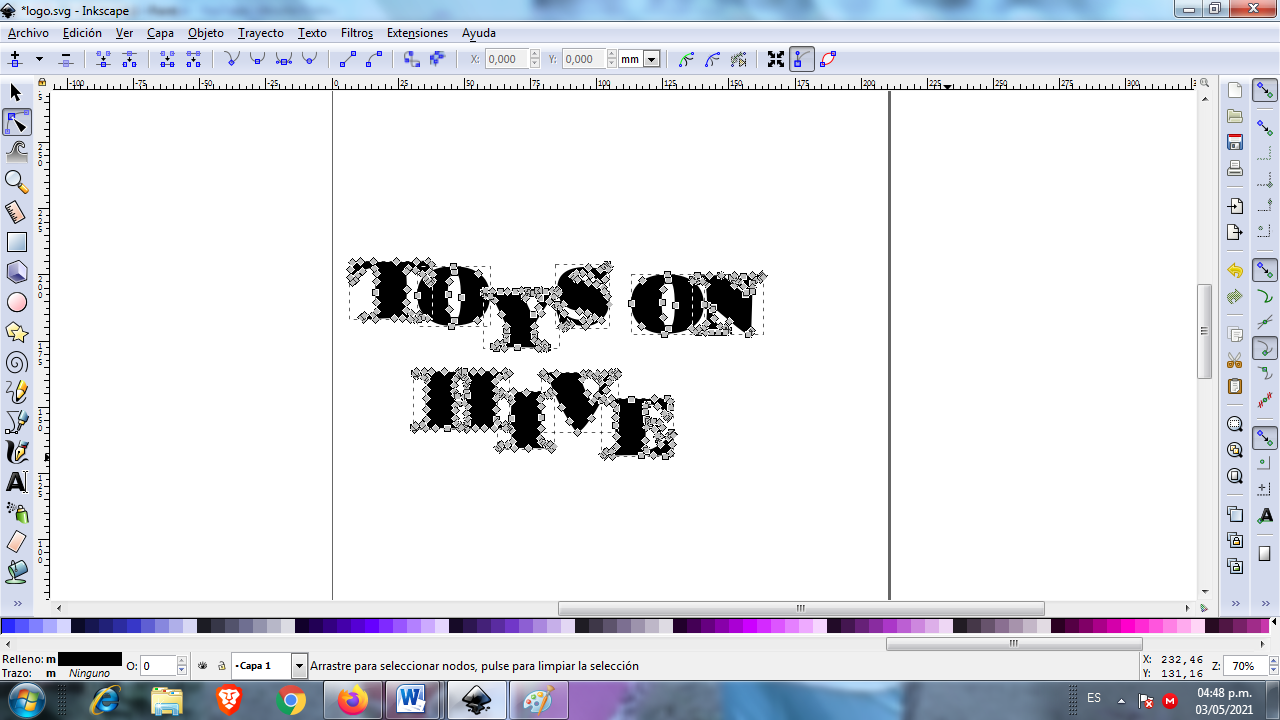Toggle show path outline button
This screenshot has height=720, width=1280.
pos(828,59)
